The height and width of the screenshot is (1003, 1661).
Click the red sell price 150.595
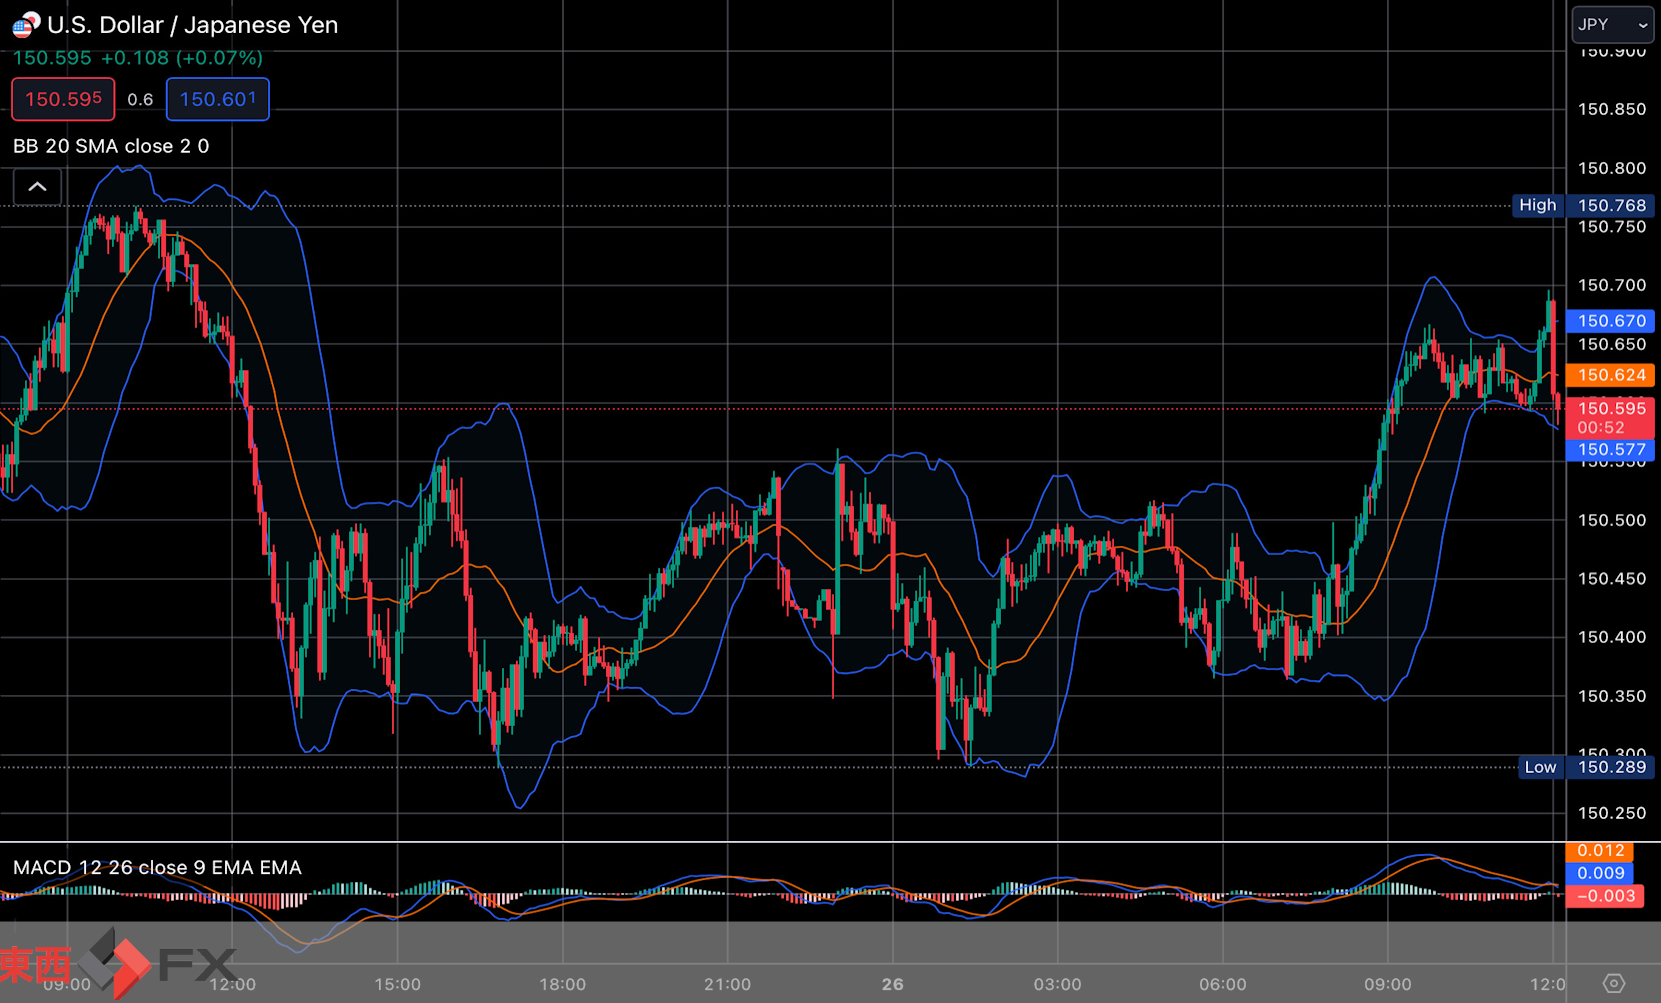pyautogui.click(x=63, y=99)
